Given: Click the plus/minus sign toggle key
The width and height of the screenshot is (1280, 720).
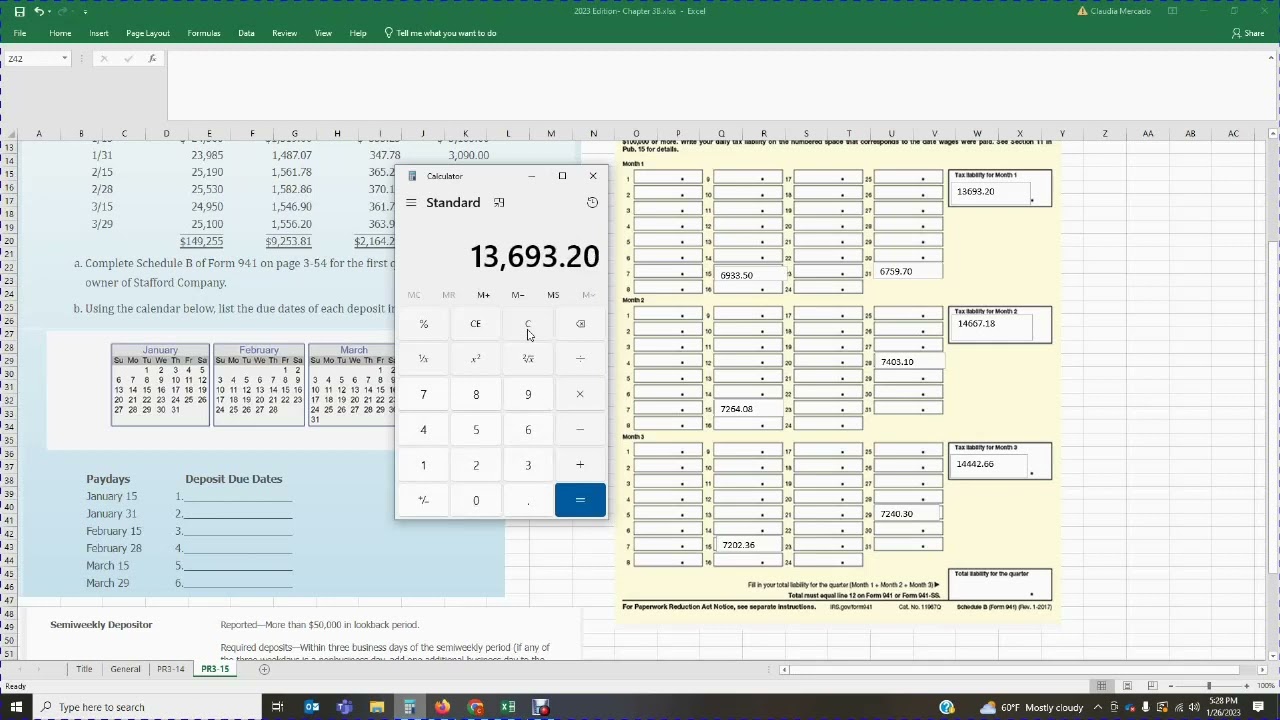Looking at the screenshot, I should coord(423,500).
